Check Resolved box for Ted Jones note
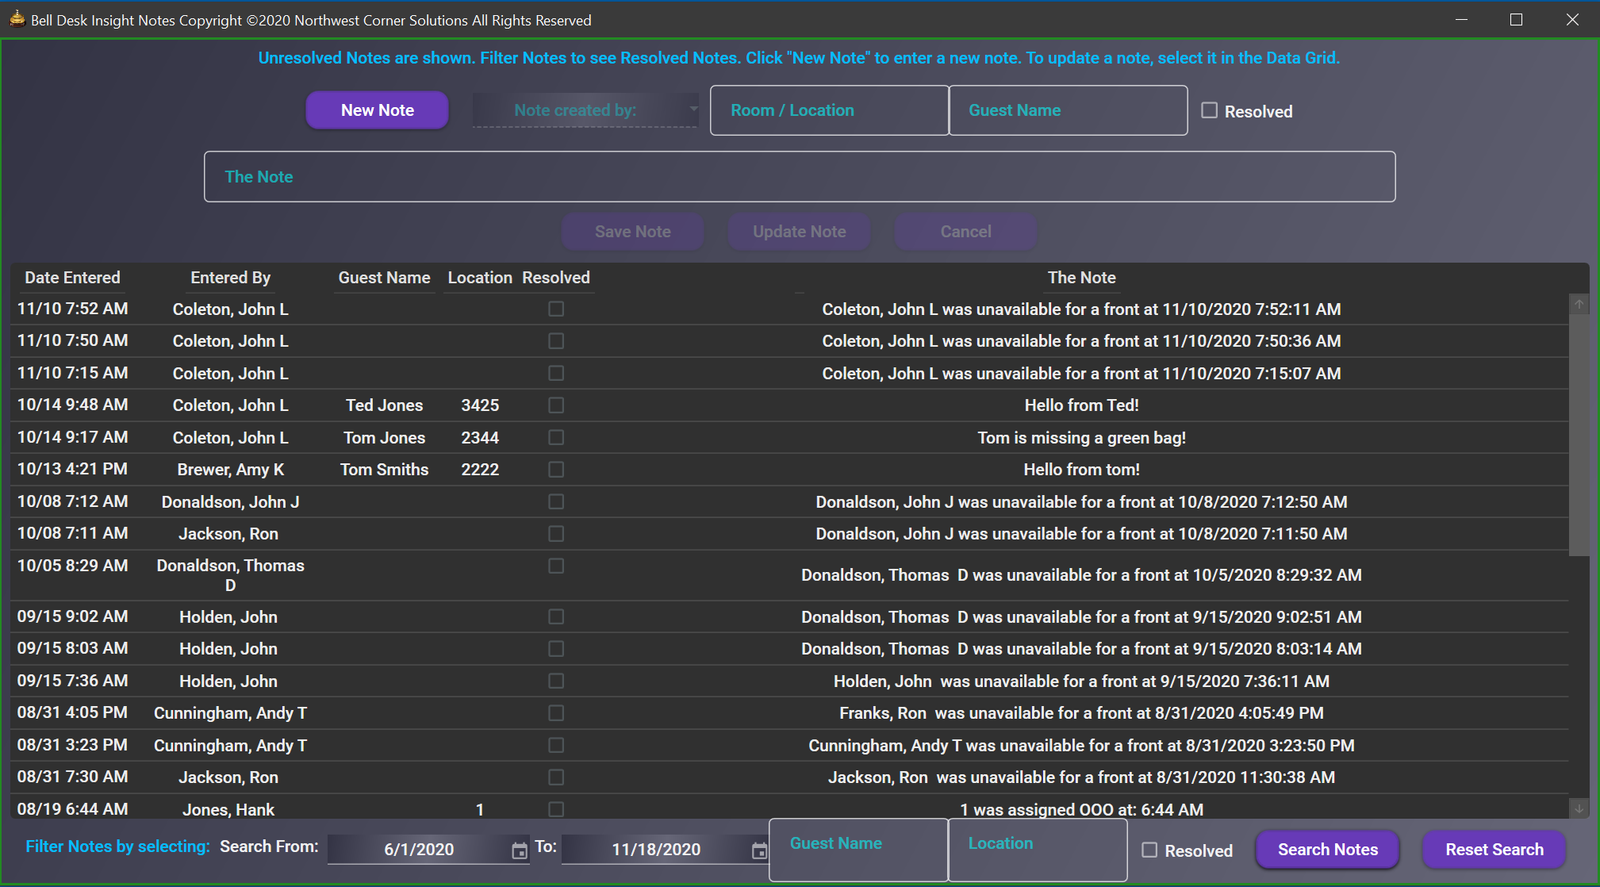1600x887 pixels. (556, 405)
